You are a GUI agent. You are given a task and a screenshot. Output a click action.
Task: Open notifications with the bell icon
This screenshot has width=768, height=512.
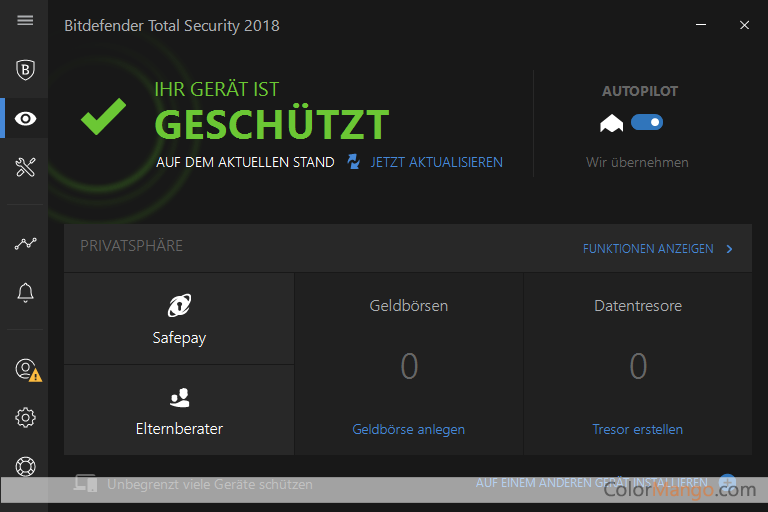(x=25, y=293)
